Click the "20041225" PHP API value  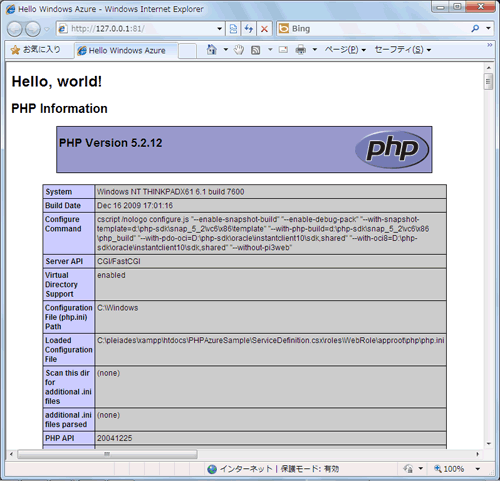coord(114,438)
